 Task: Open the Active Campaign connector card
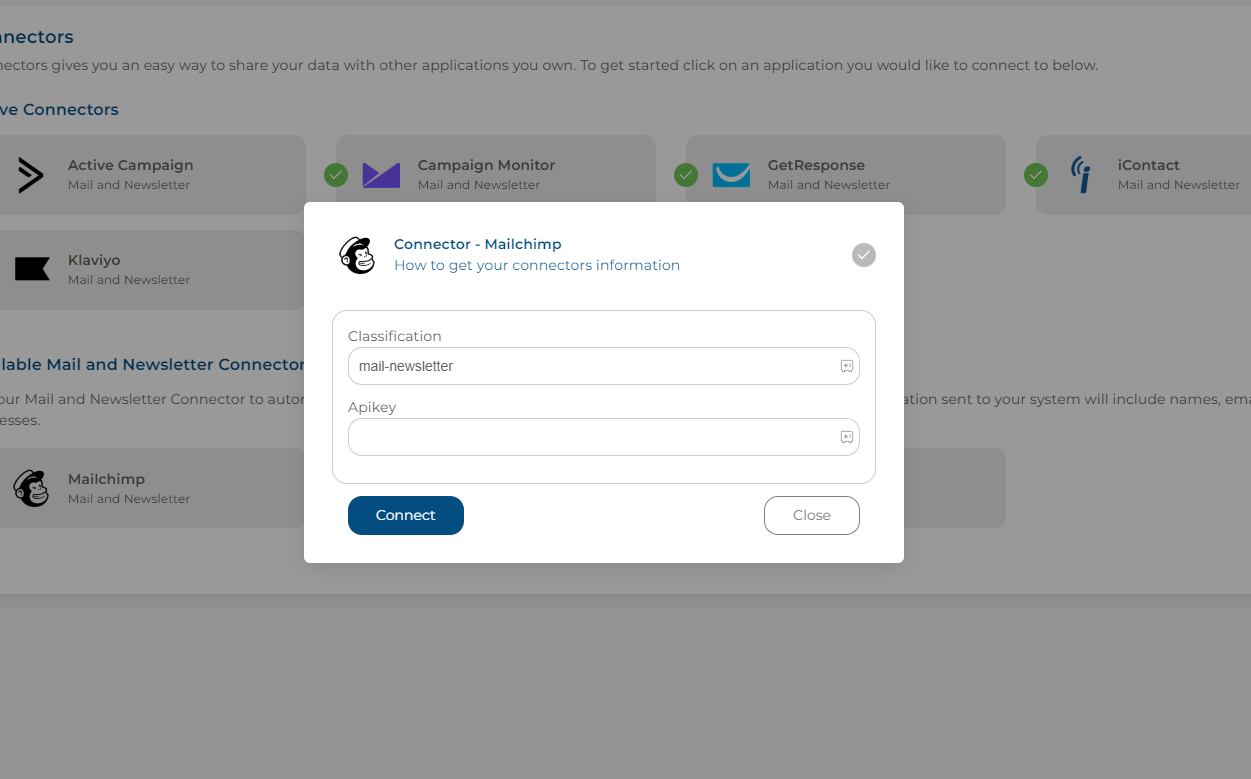coord(152,175)
